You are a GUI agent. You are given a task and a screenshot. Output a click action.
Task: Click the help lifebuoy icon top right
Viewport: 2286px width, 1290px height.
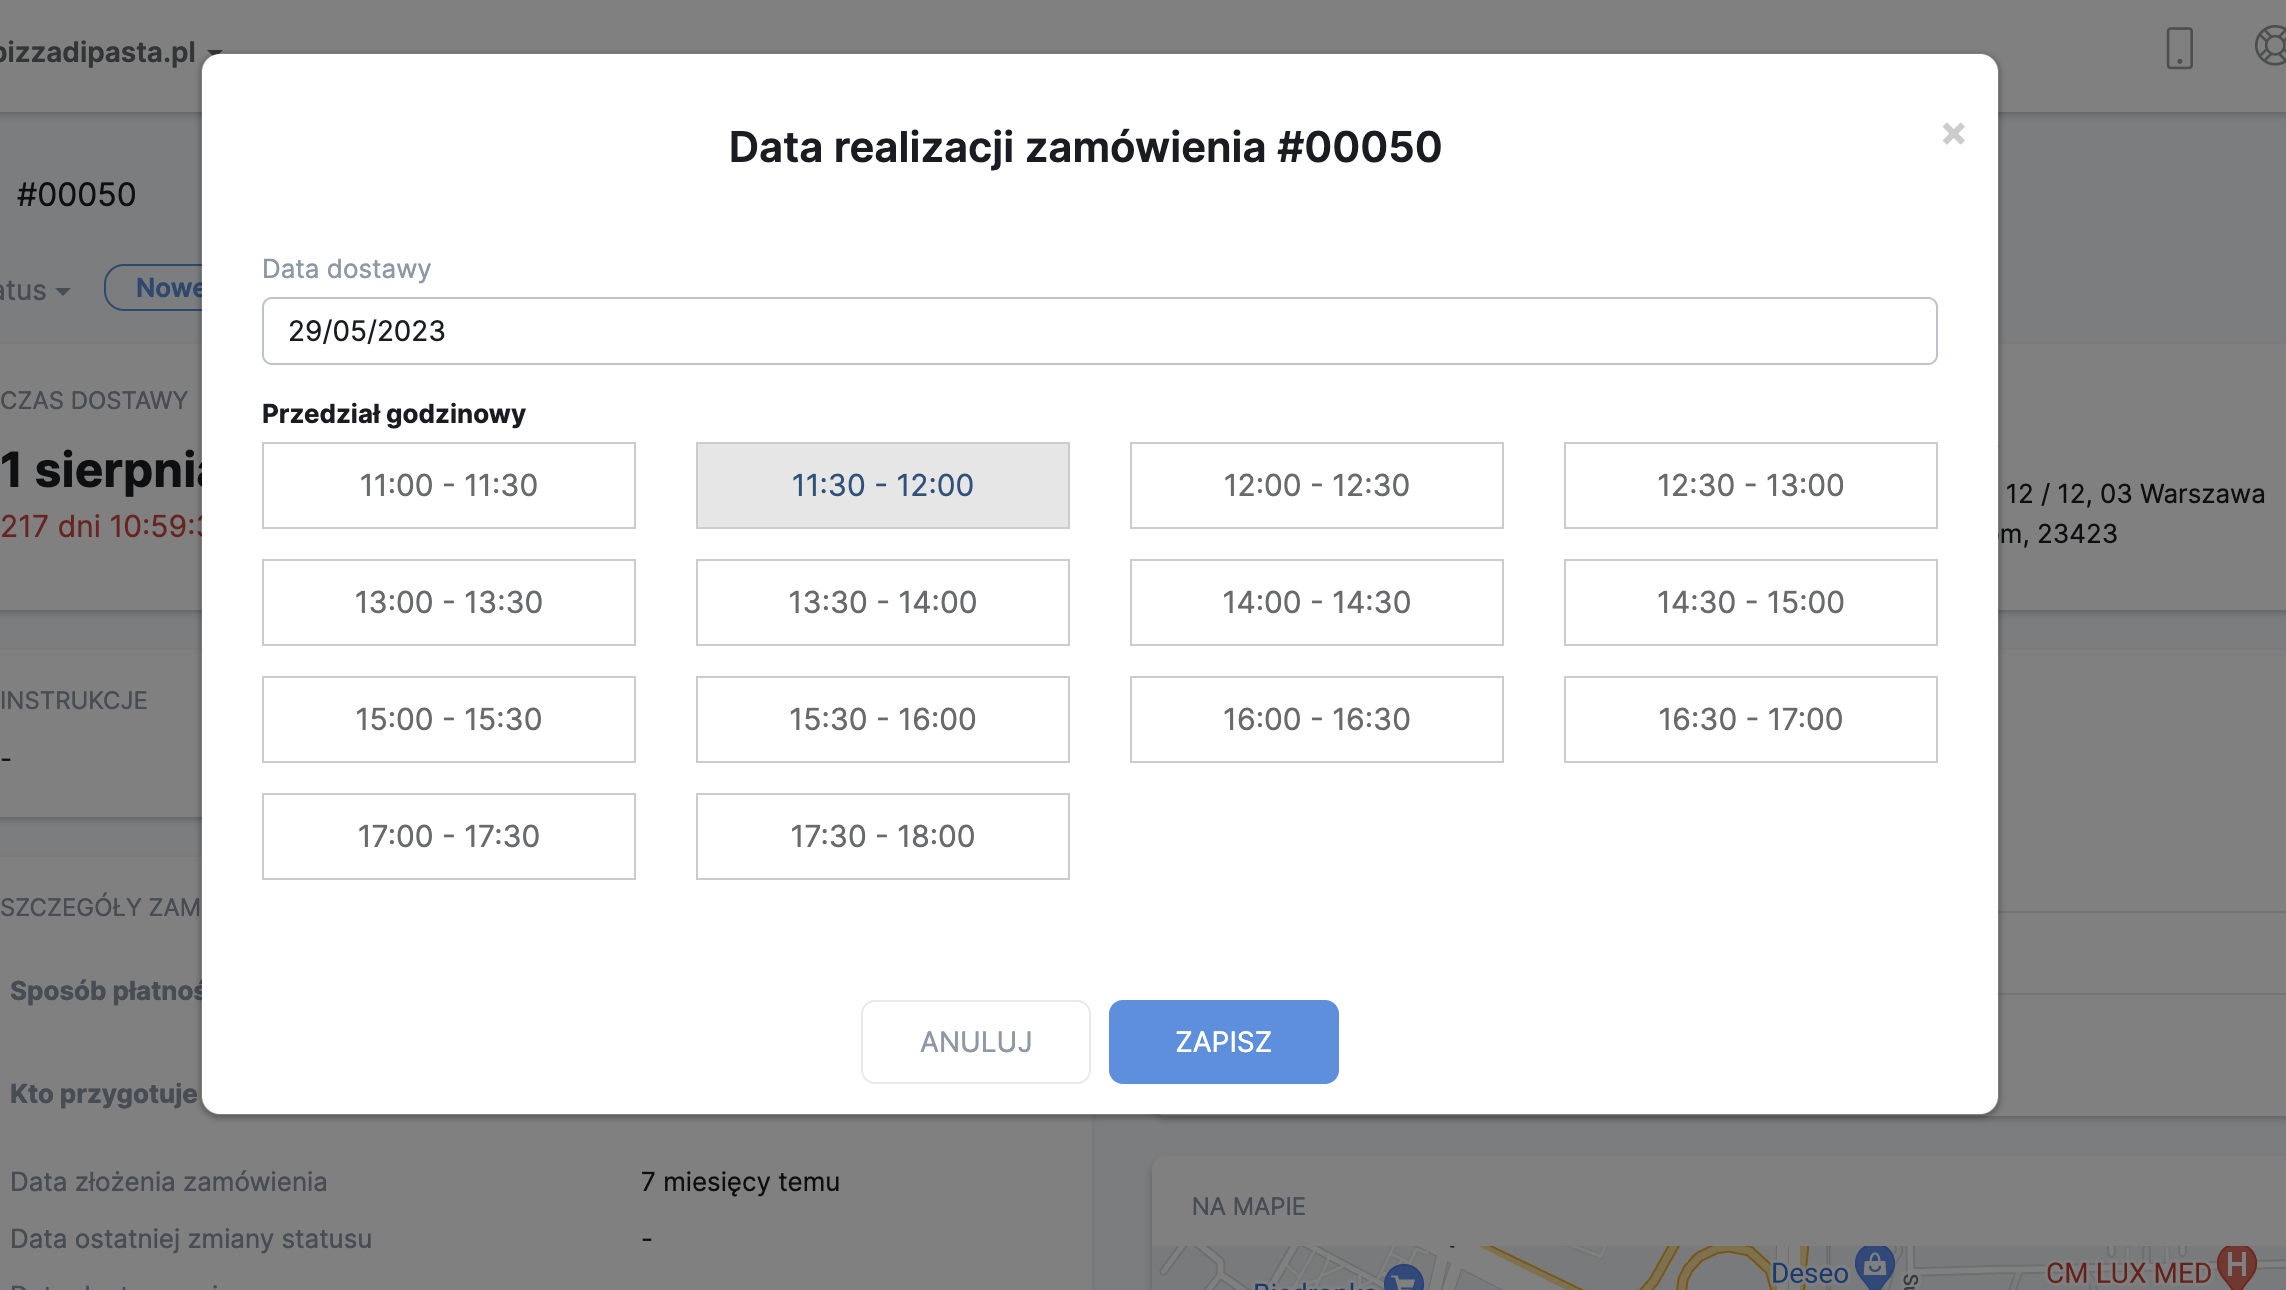[x=2272, y=46]
